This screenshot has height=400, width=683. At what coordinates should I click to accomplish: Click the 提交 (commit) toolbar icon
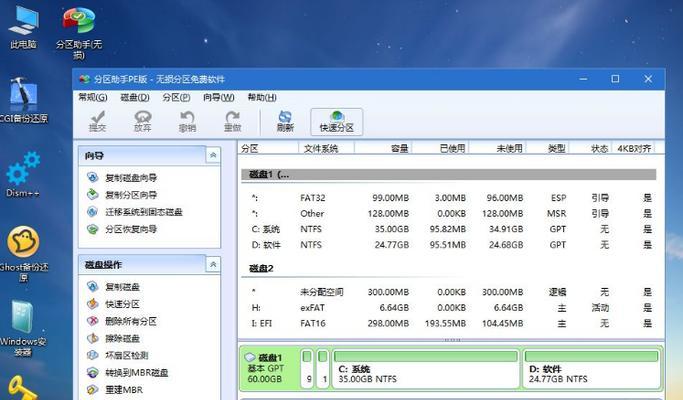tap(98, 122)
